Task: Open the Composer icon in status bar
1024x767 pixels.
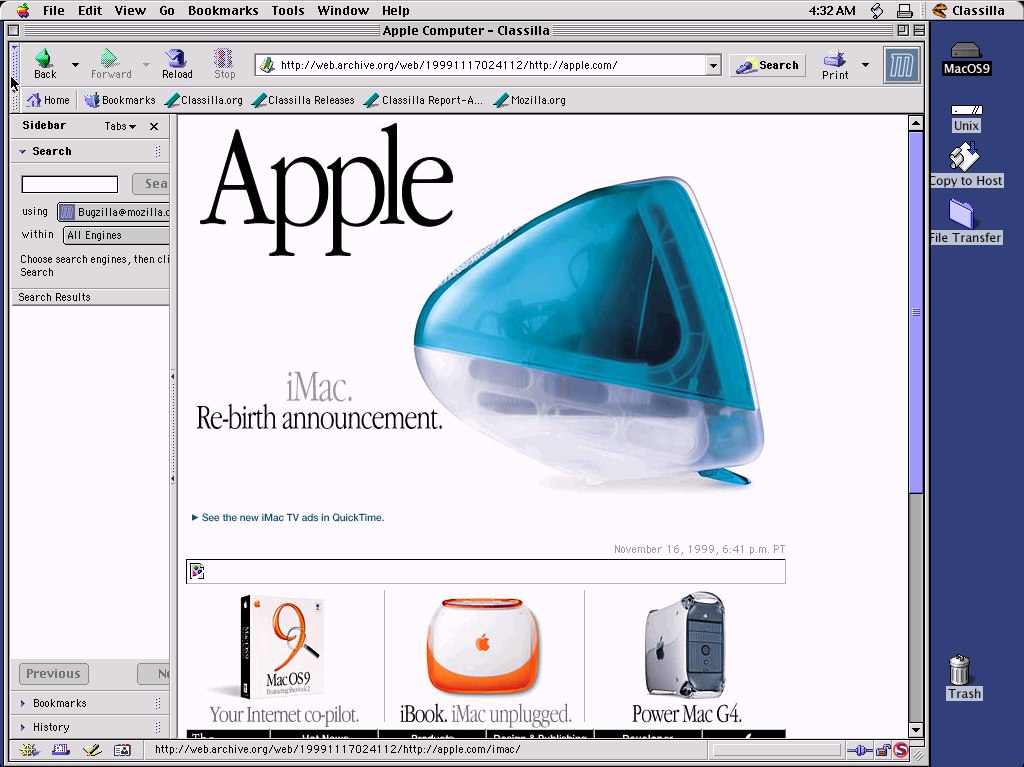Action: pos(91,750)
